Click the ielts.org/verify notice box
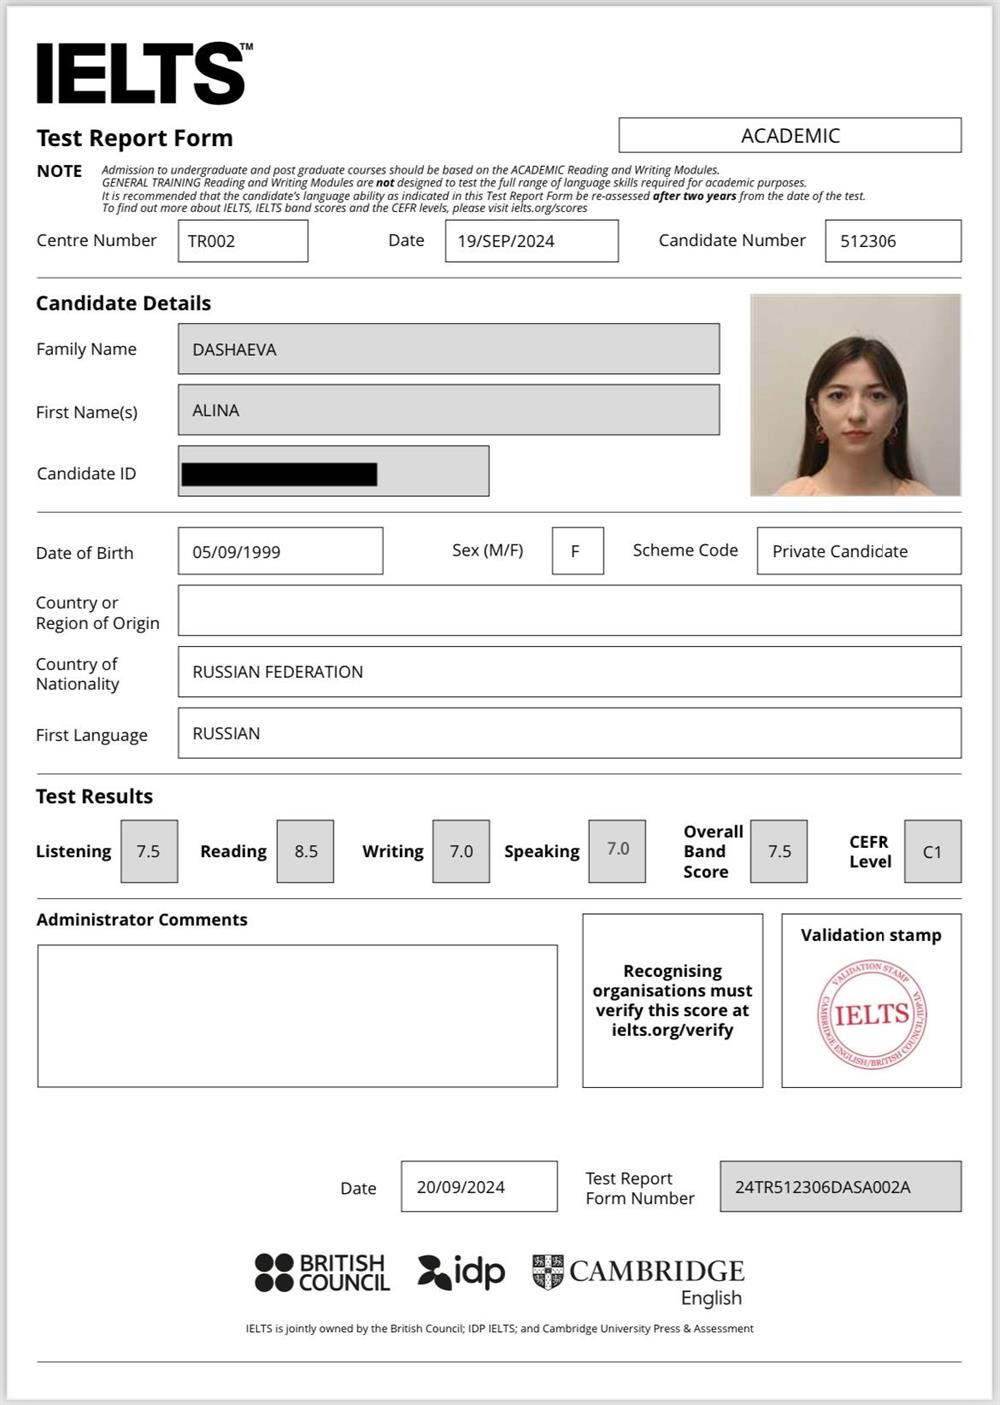The width and height of the screenshot is (1000, 1405). pyautogui.click(x=673, y=1000)
